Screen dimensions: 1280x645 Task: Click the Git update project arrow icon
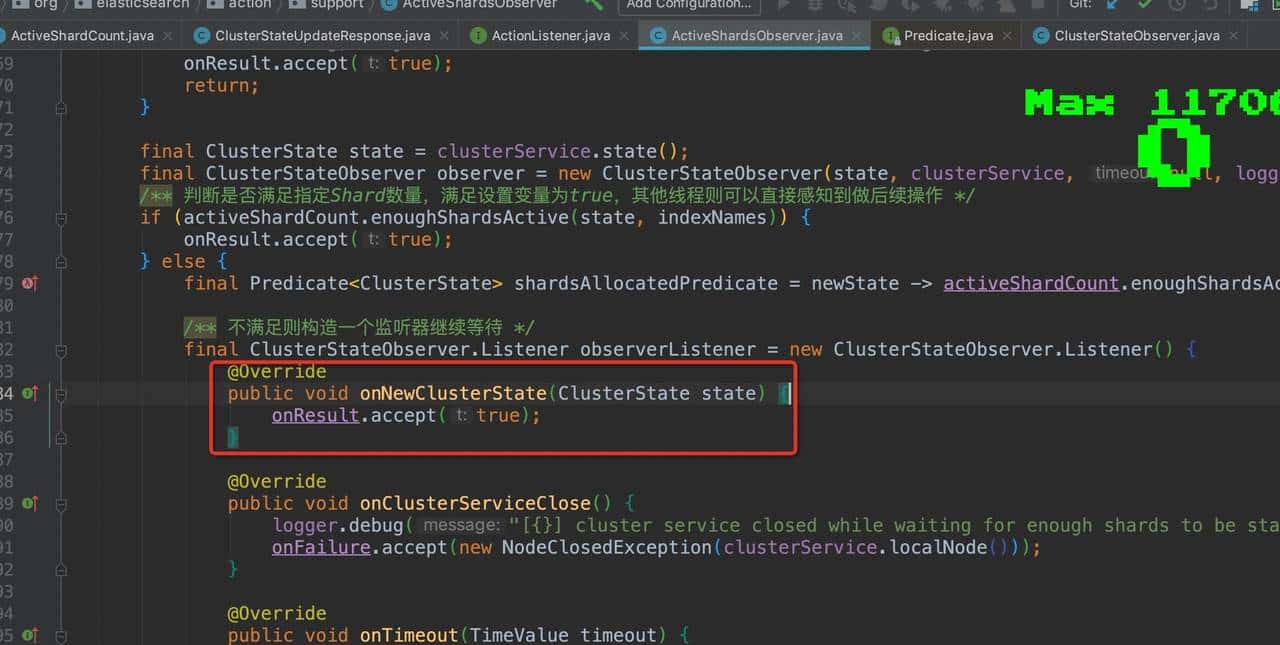click(x=1111, y=4)
